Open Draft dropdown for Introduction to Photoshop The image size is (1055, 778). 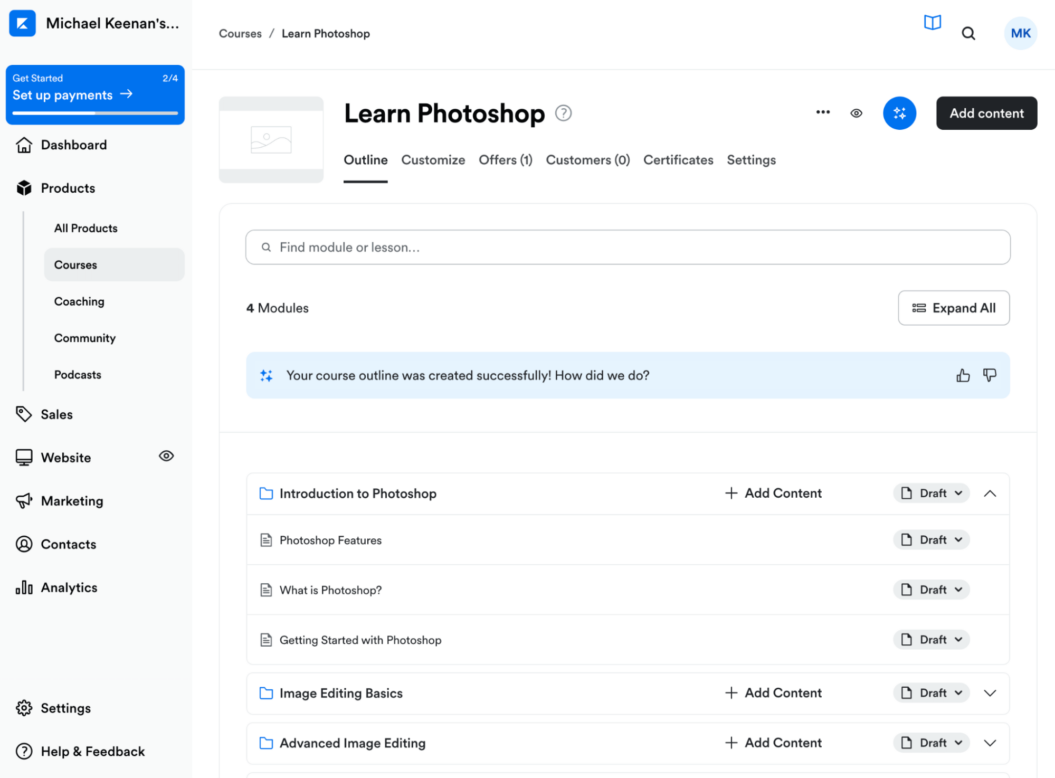(x=931, y=493)
